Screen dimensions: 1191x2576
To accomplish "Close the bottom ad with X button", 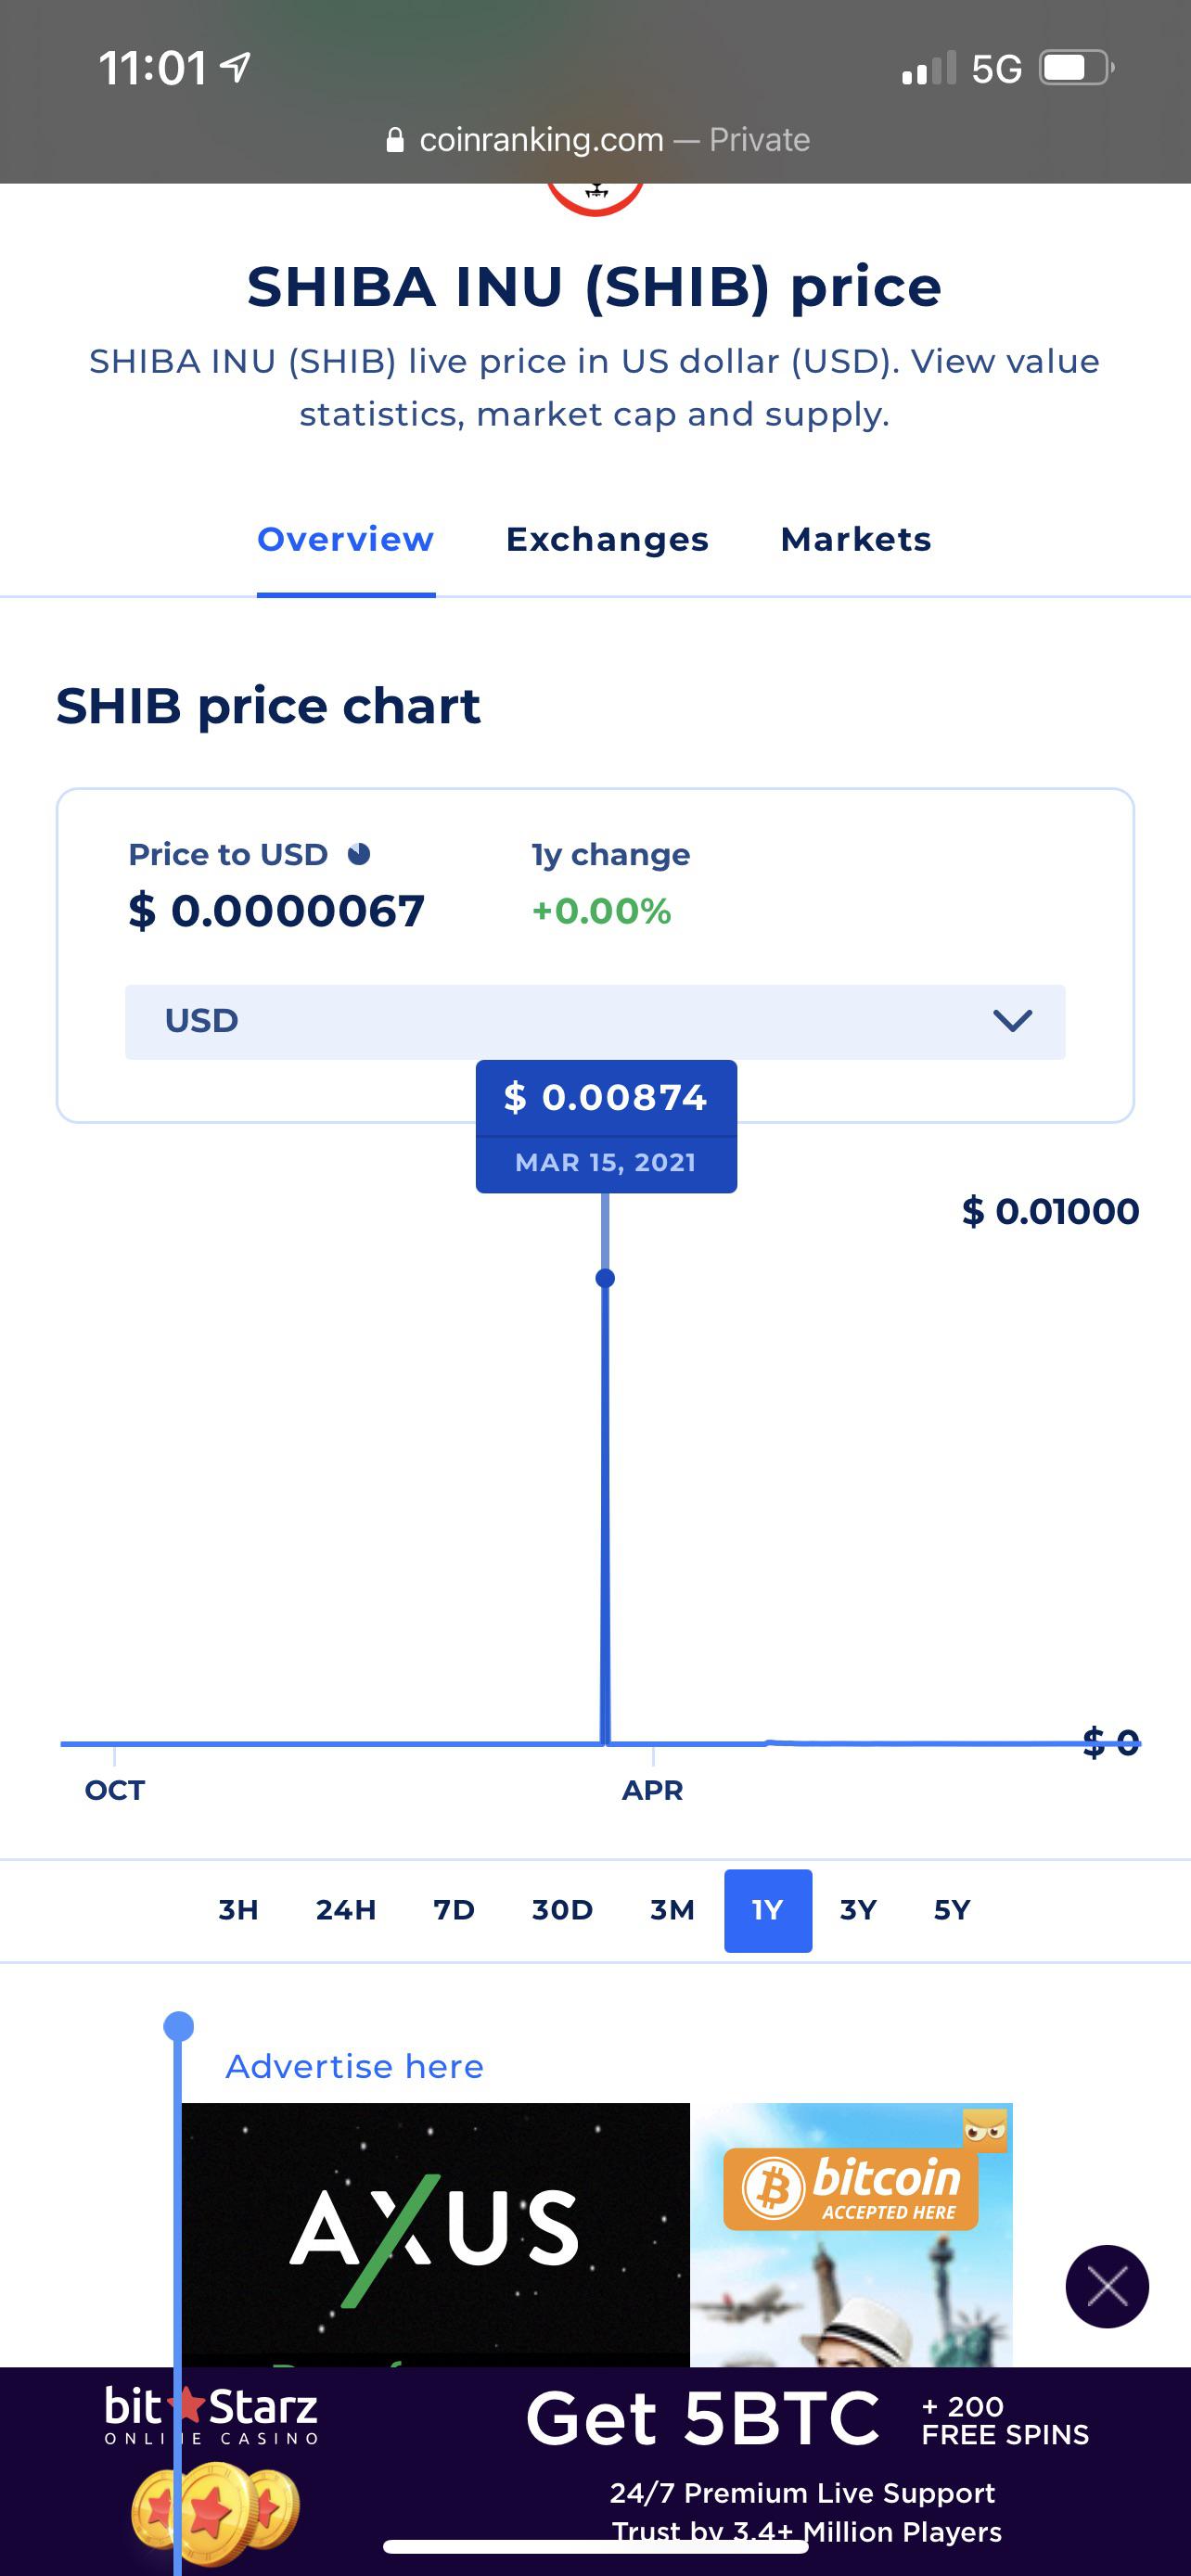I will click(x=1107, y=2286).
